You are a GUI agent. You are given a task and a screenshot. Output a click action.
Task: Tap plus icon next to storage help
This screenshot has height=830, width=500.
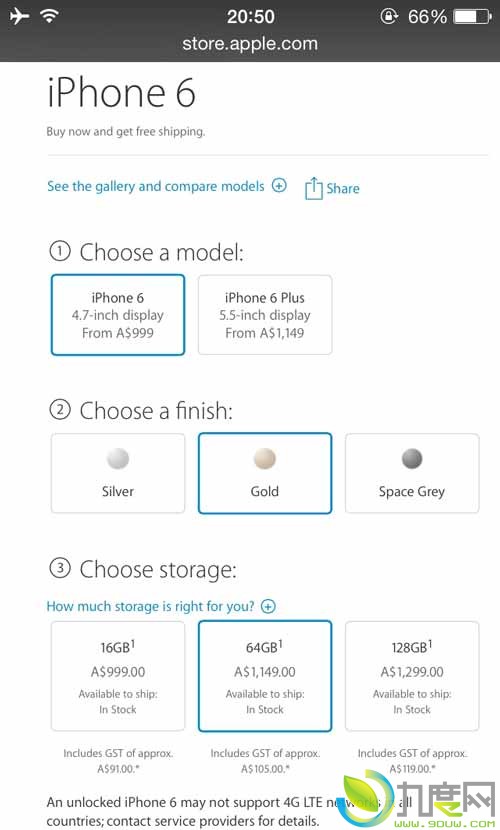pyautogui.click(x=268, y=606)
